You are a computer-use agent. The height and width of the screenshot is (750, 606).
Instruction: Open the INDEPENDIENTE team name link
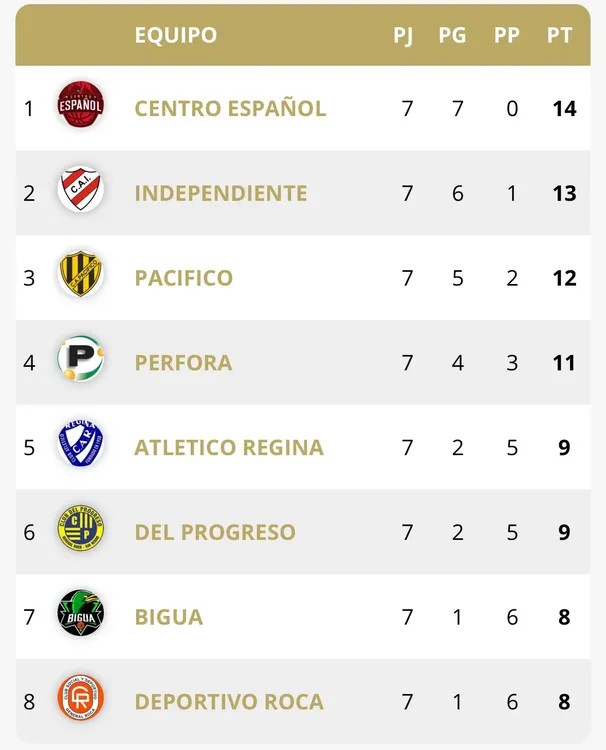[221, 193]
